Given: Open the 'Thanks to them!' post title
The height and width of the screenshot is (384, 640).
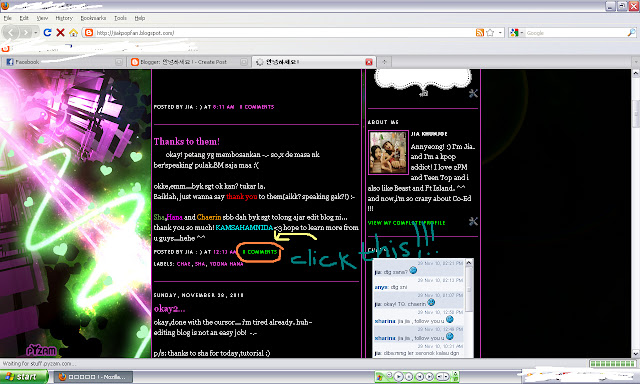Looking at the screenshot, I should (187, 141).
